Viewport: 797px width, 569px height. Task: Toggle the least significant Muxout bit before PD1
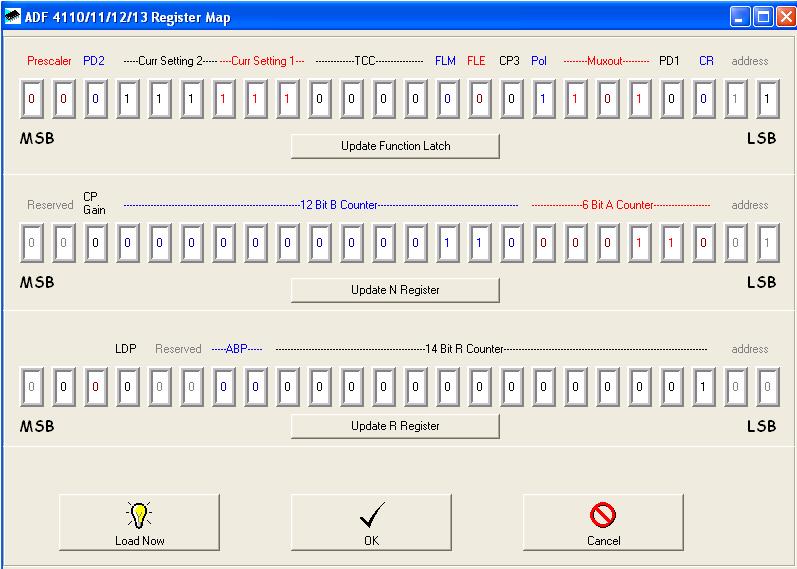[639, 99]
